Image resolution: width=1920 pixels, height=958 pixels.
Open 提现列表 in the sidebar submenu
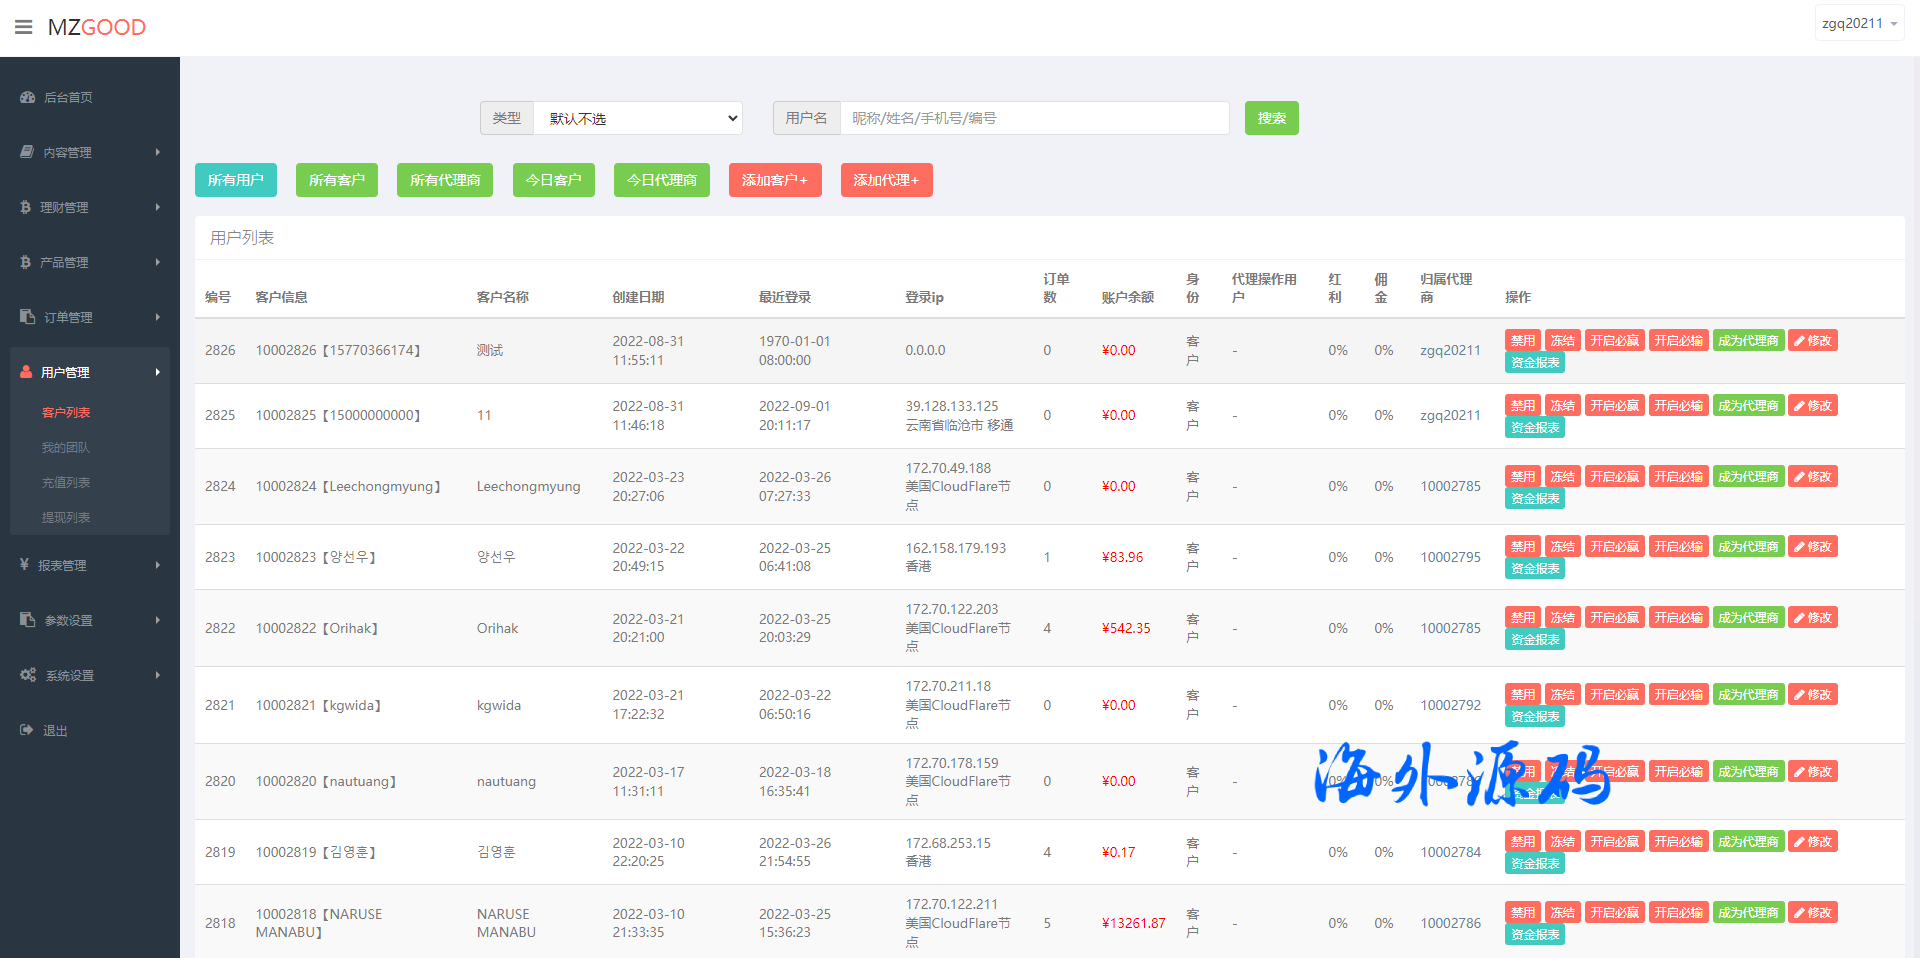(66, 517)
